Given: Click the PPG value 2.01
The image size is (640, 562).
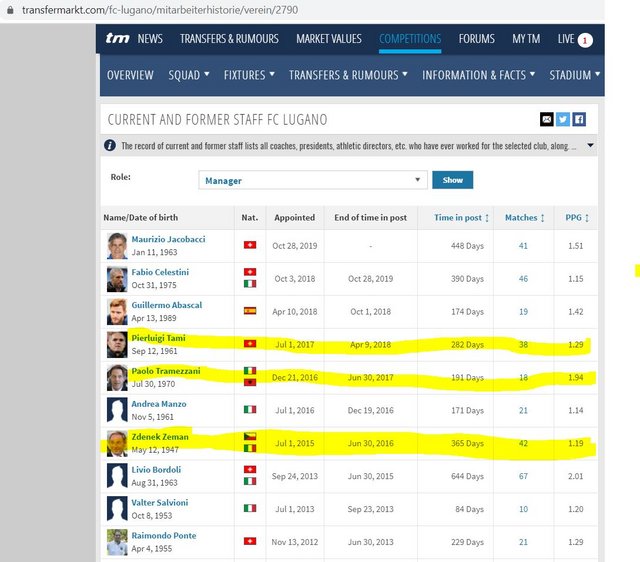Looking at the screenshot, I should point(576,476).
